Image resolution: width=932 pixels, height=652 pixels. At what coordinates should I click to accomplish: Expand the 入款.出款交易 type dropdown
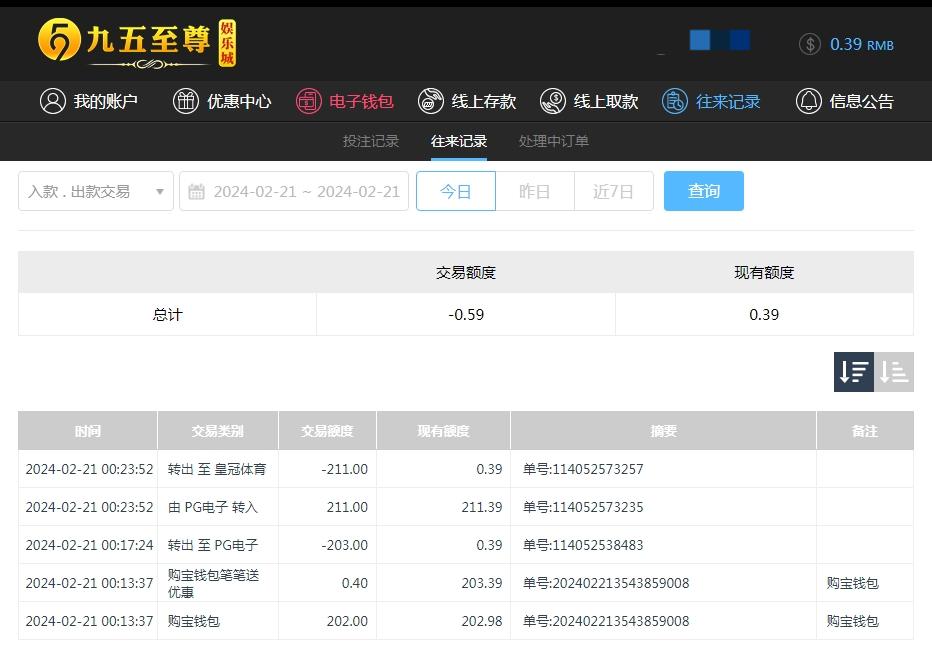(96, 191)
